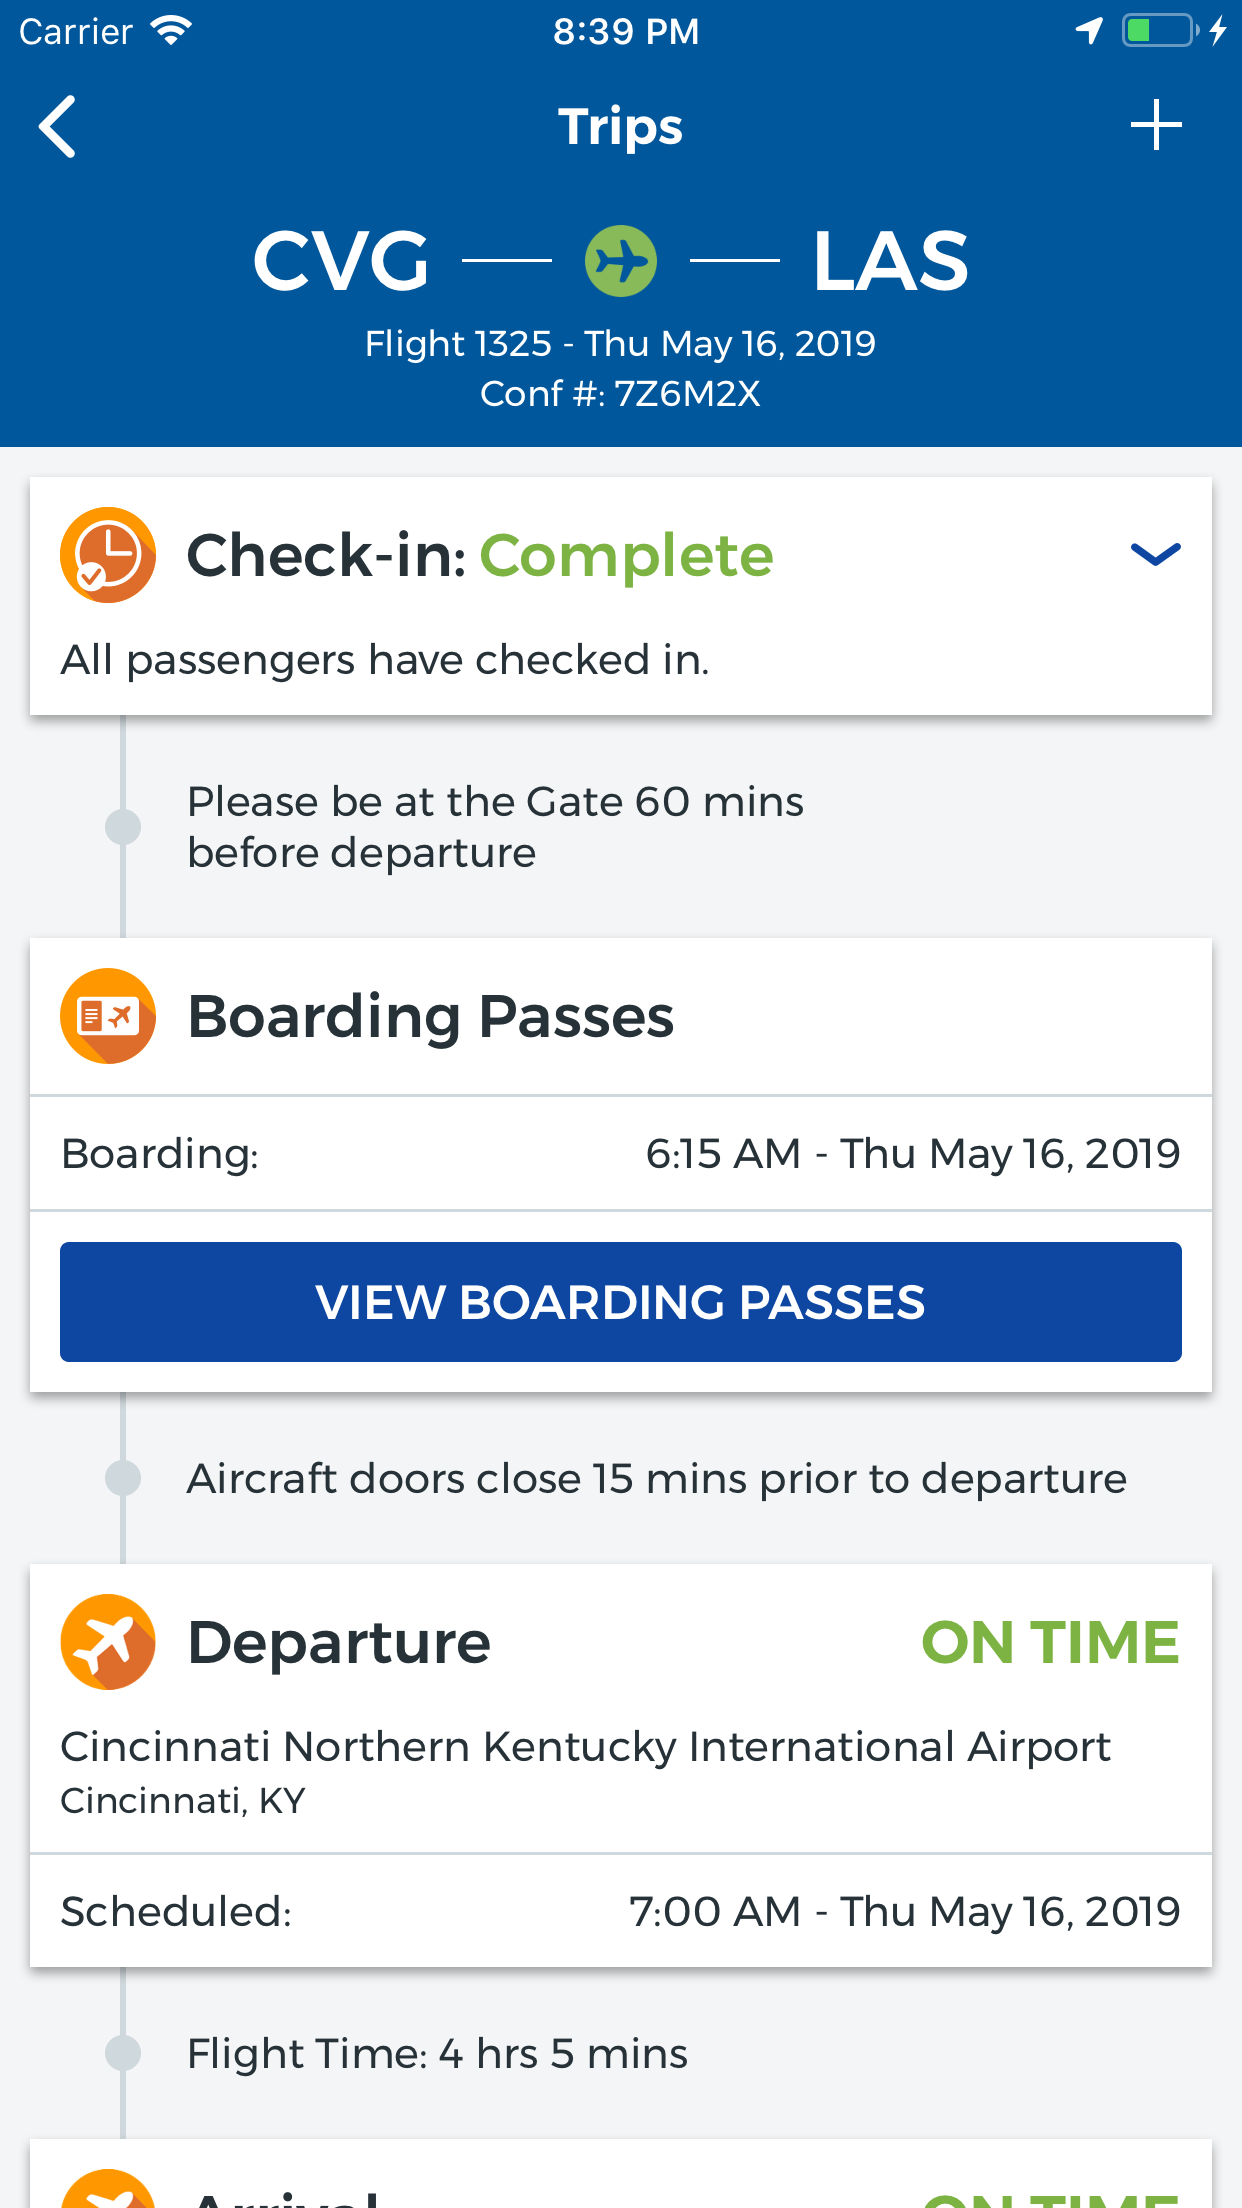Open the Boarding Passes section header

click(x=431, y=1016)
